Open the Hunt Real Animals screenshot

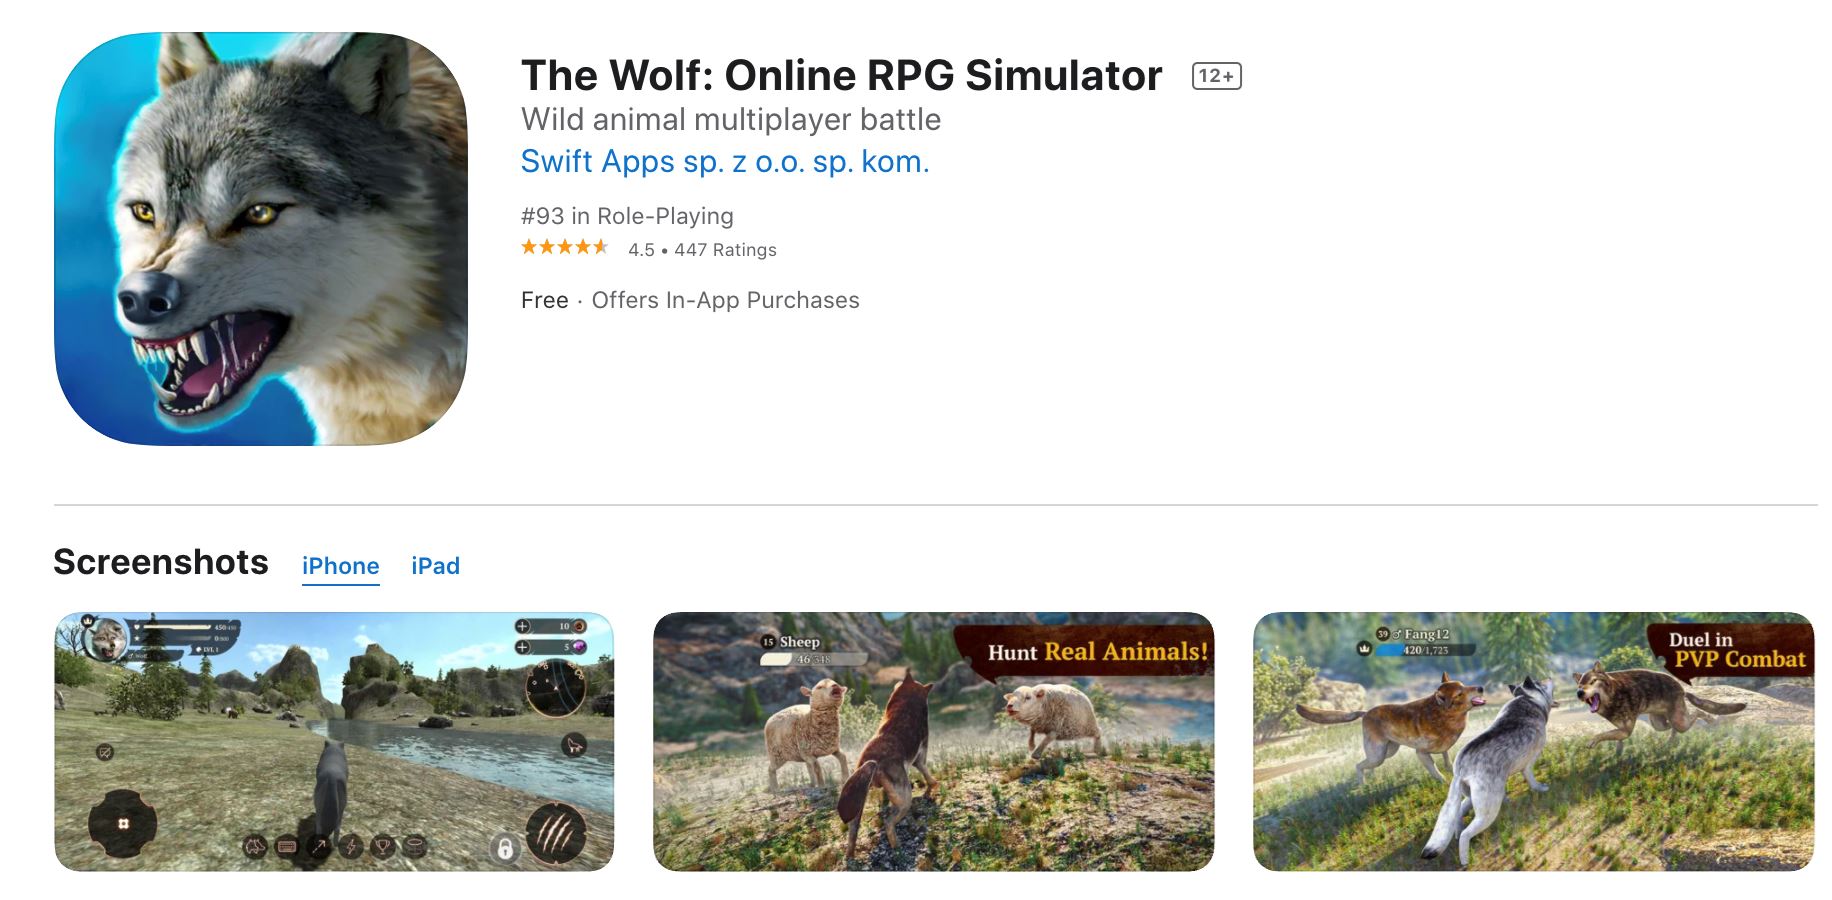tap(933, 741)
